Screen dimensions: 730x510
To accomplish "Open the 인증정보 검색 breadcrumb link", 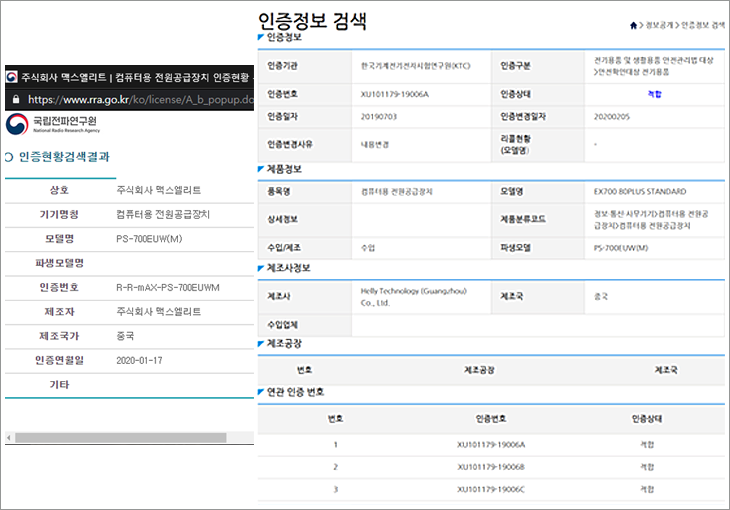I will [x=703, y=25].
